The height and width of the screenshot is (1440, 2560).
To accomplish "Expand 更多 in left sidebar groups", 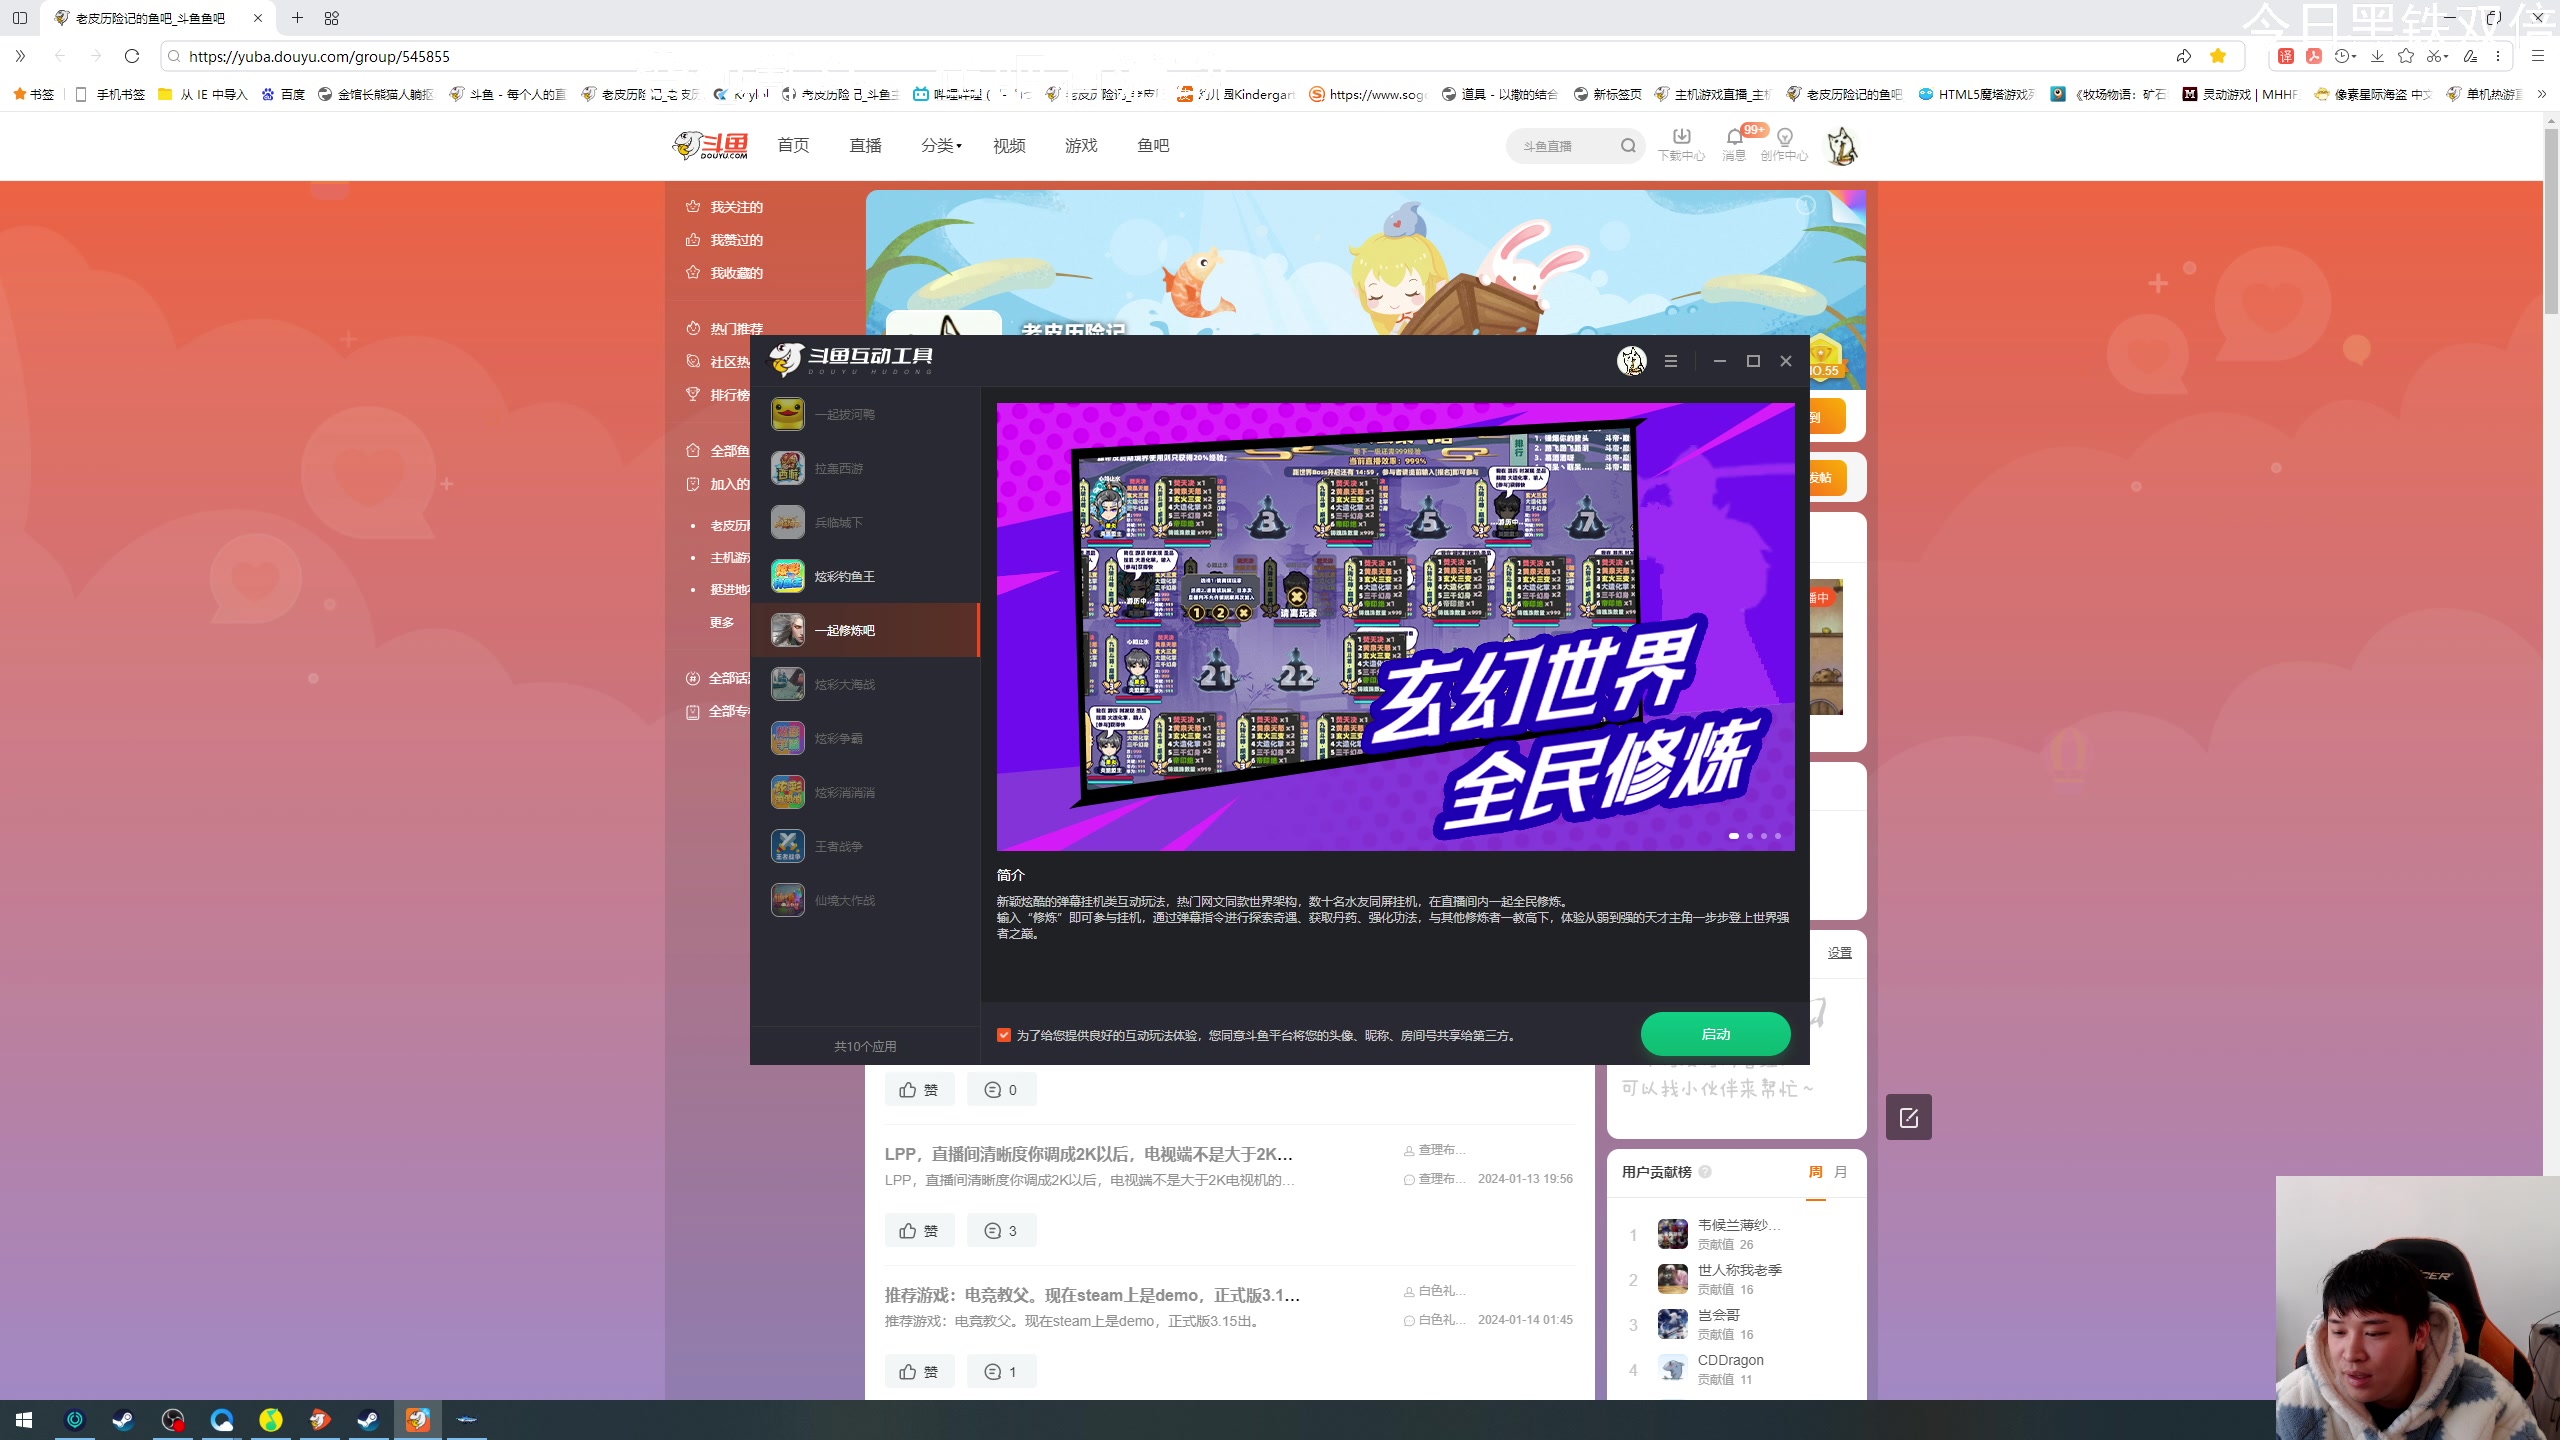I will pyautogui.click(x=722, y=622).
